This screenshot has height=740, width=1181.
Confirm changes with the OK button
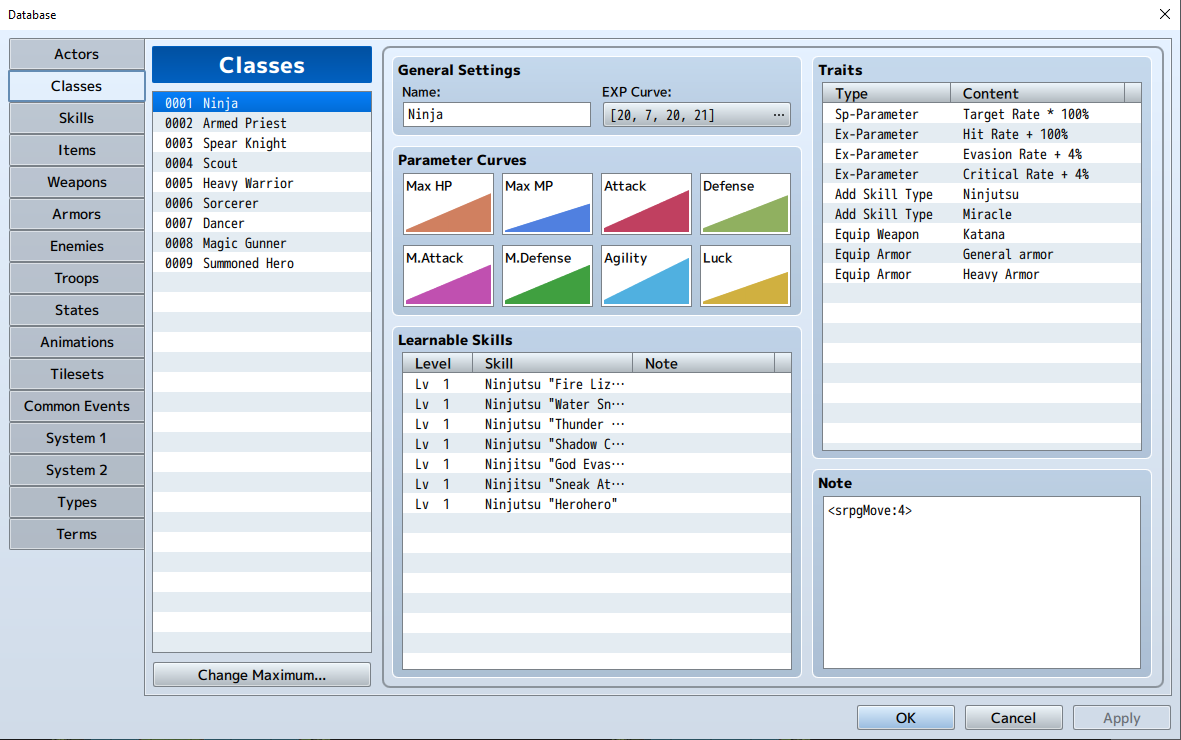pos(905,717)
